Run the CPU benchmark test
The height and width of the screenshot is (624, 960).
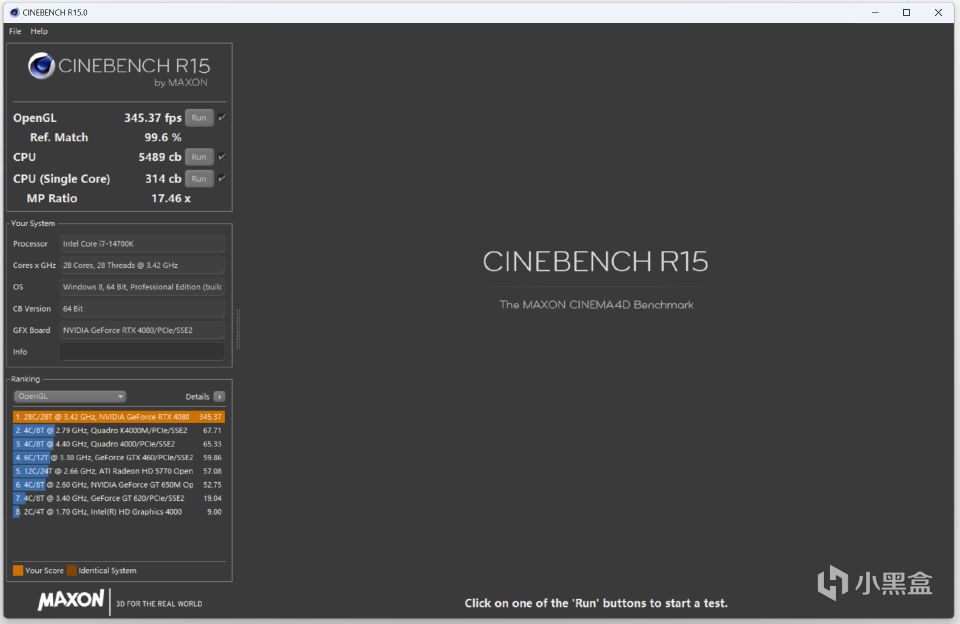(x=199, y=157)
